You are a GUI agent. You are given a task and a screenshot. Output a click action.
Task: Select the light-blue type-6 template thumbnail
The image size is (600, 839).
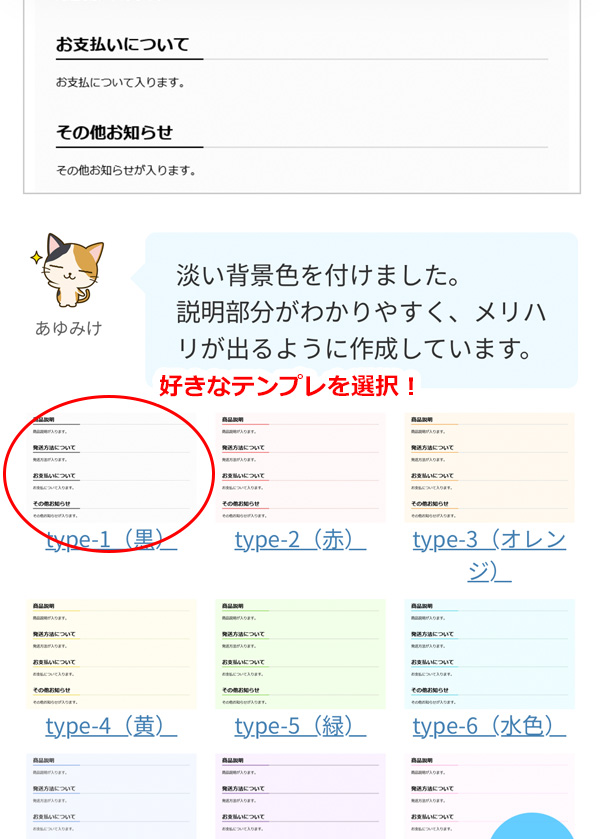click(489, 654)
